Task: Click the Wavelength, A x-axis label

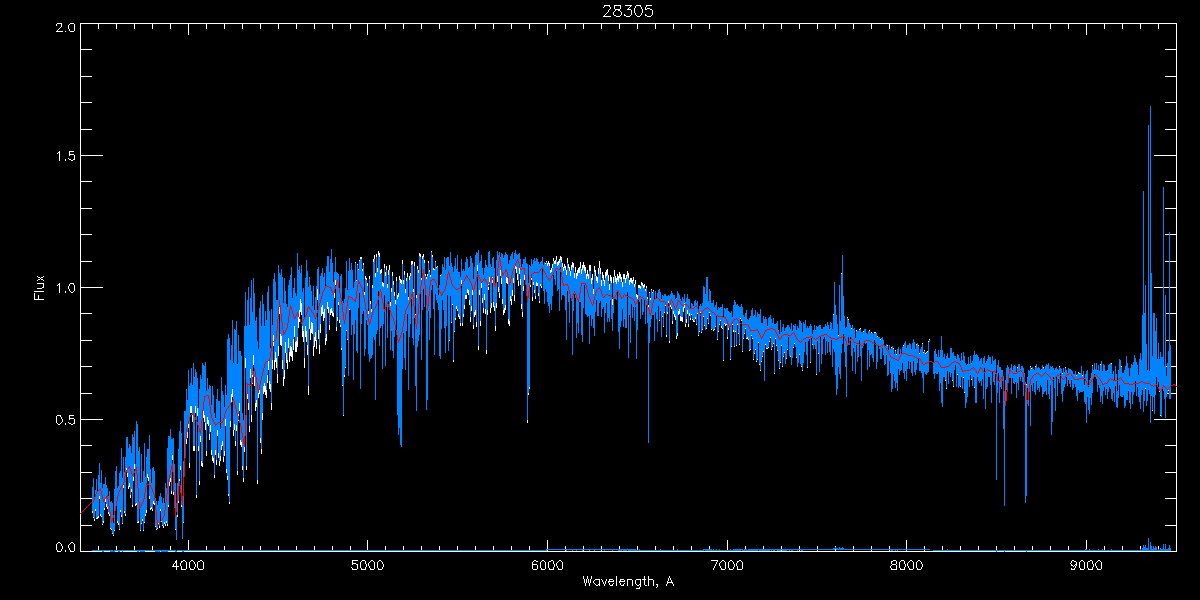Action: (x=627, y=582)
